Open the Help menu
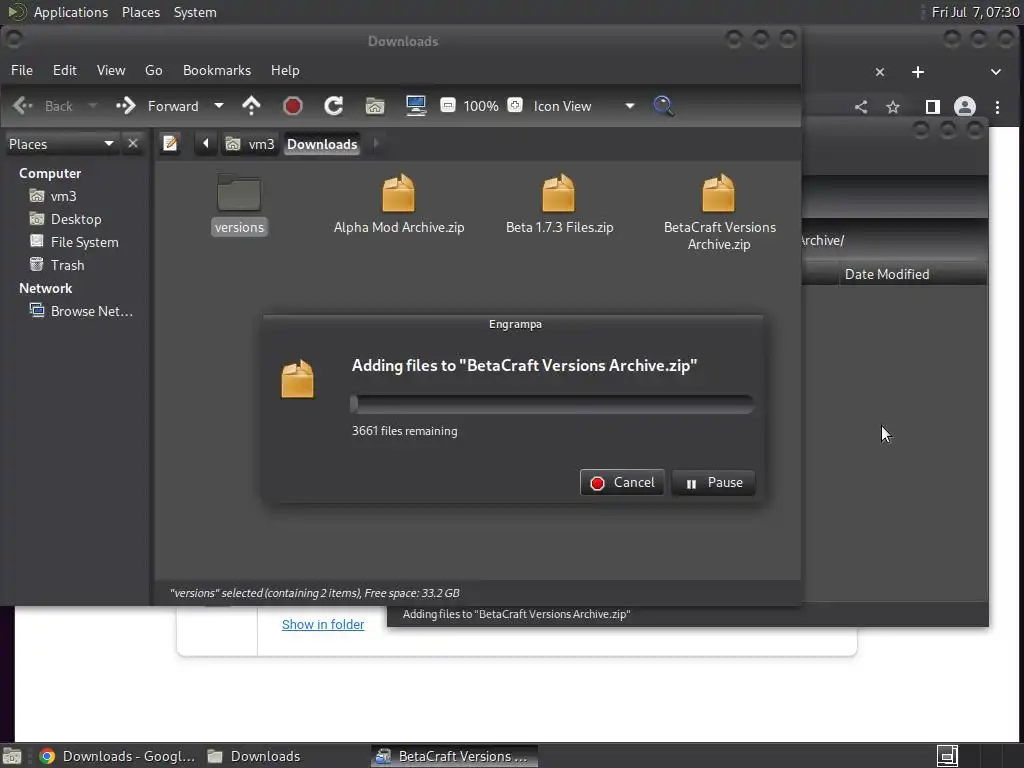Image resolution: width=1024 pixels, height=768 pixels. [x=285, y=70]
